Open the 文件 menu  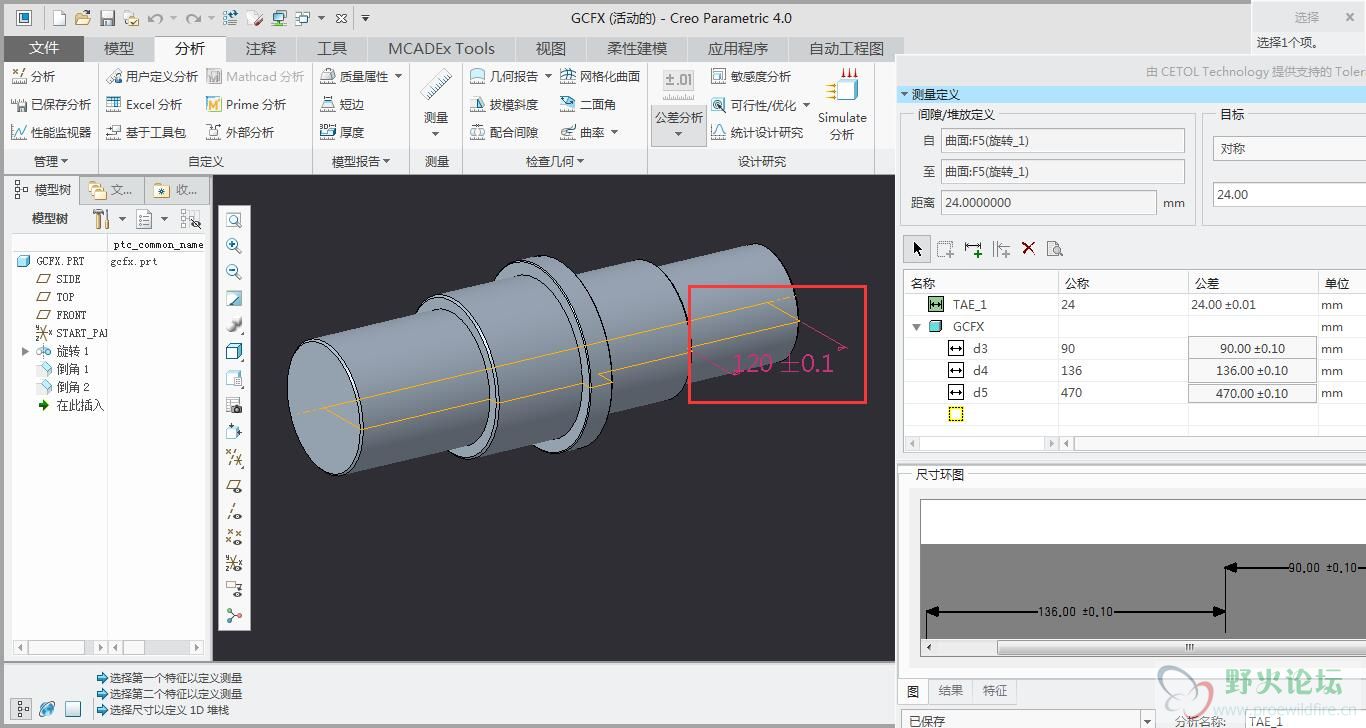44,48
